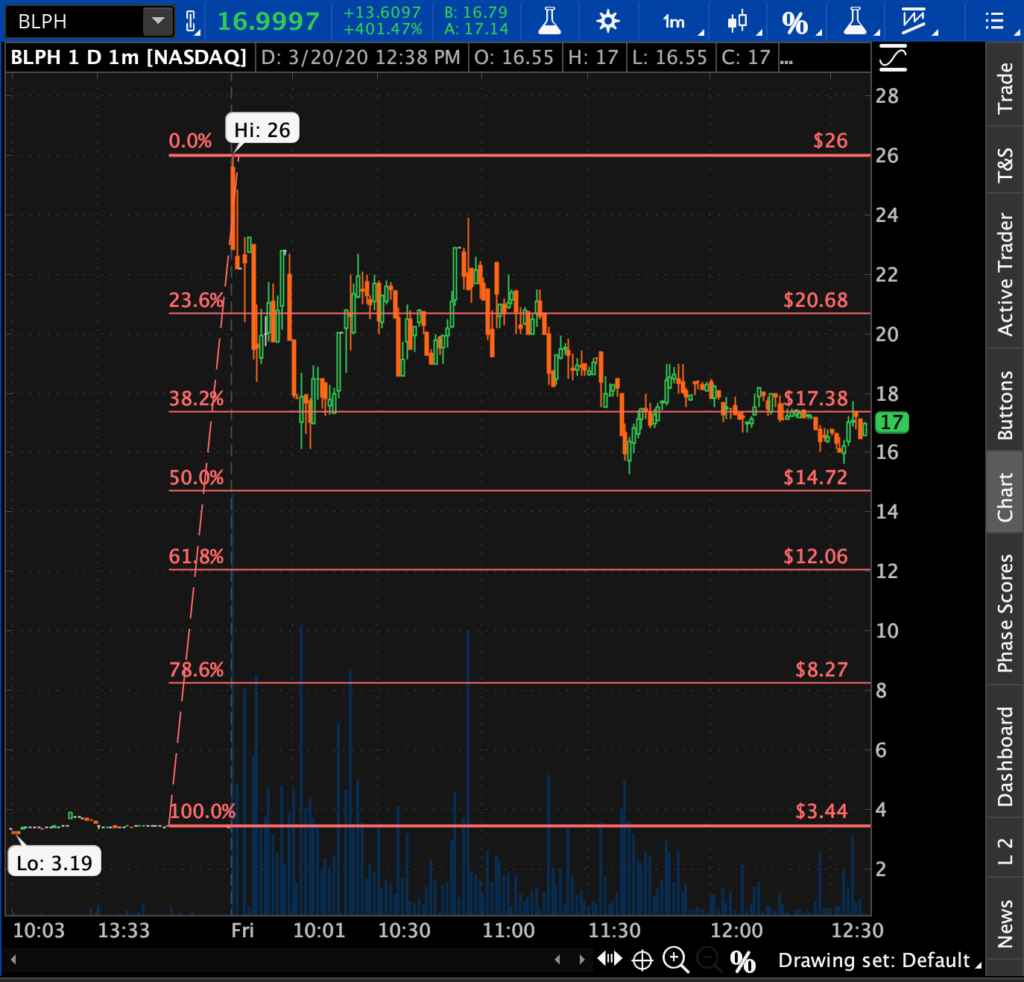Viewport: 1024px width, 982px height.
Task: Open the flask studies icon beside bid/ask
Action: coord(549,22)
